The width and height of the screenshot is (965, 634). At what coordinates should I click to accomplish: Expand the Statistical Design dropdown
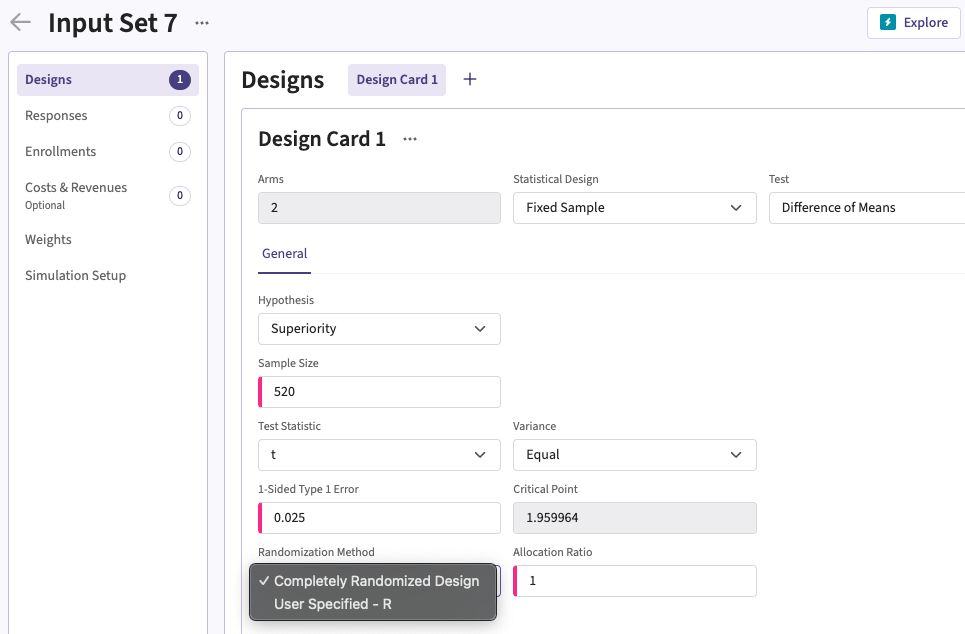(634, 208)
